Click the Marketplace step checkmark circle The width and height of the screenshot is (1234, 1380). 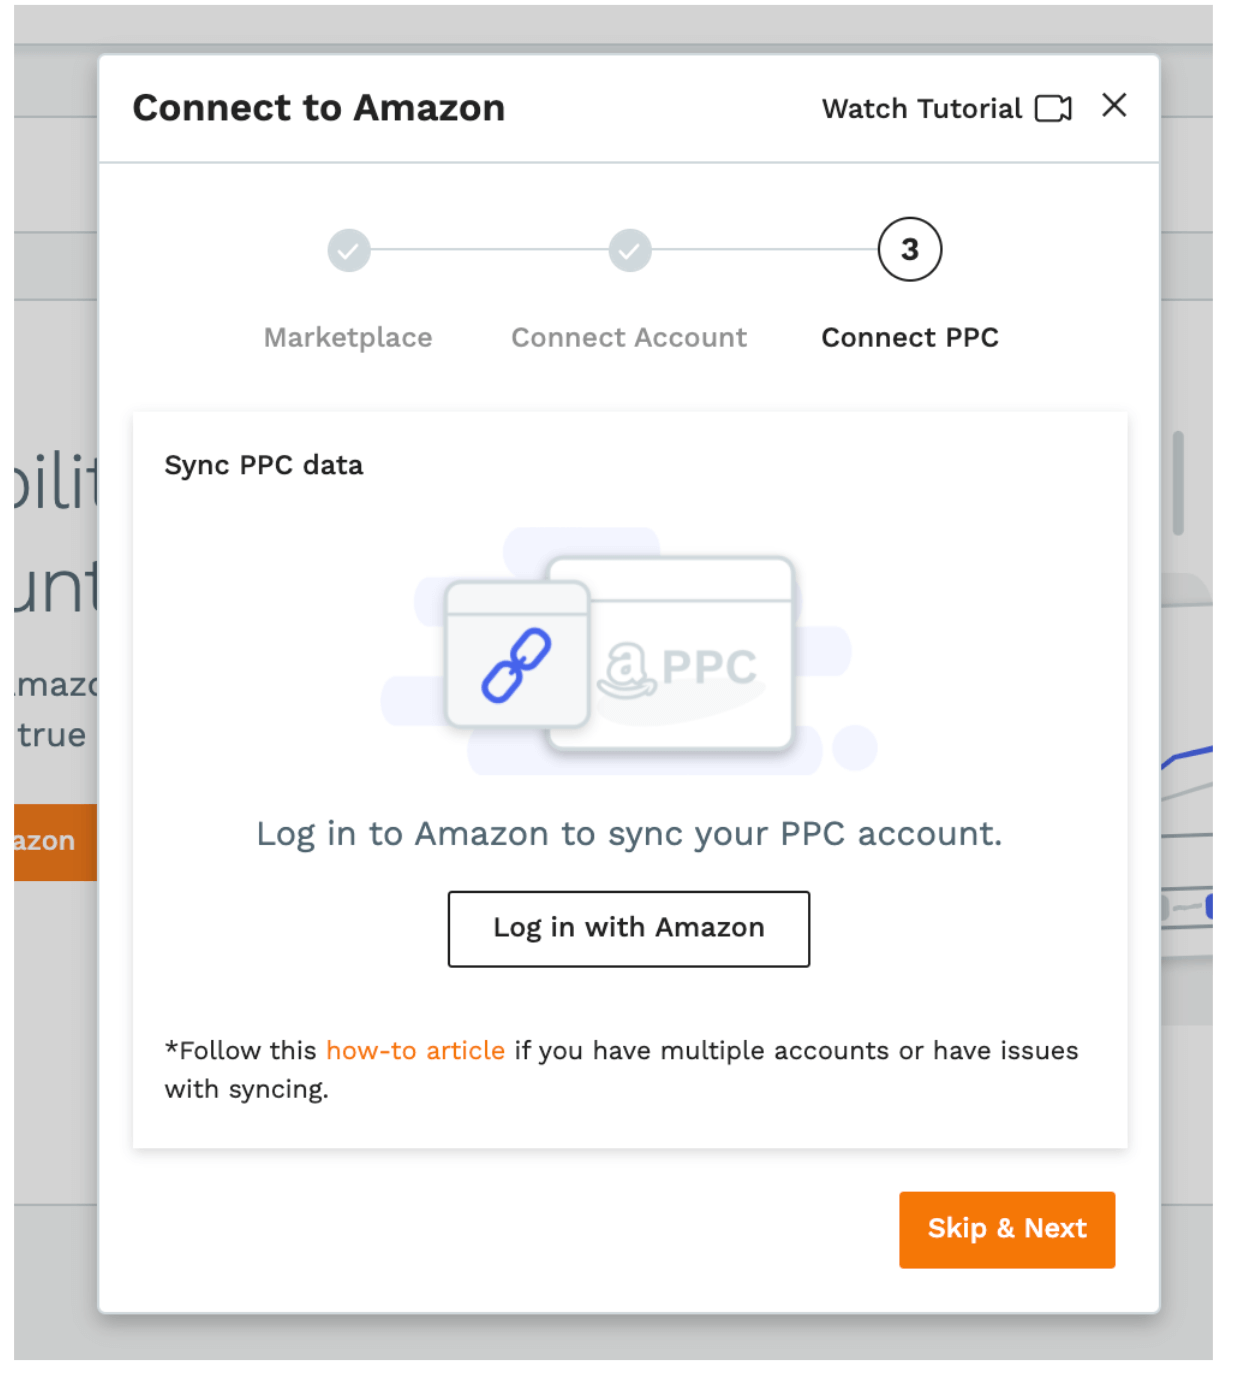tap(349, 250)
